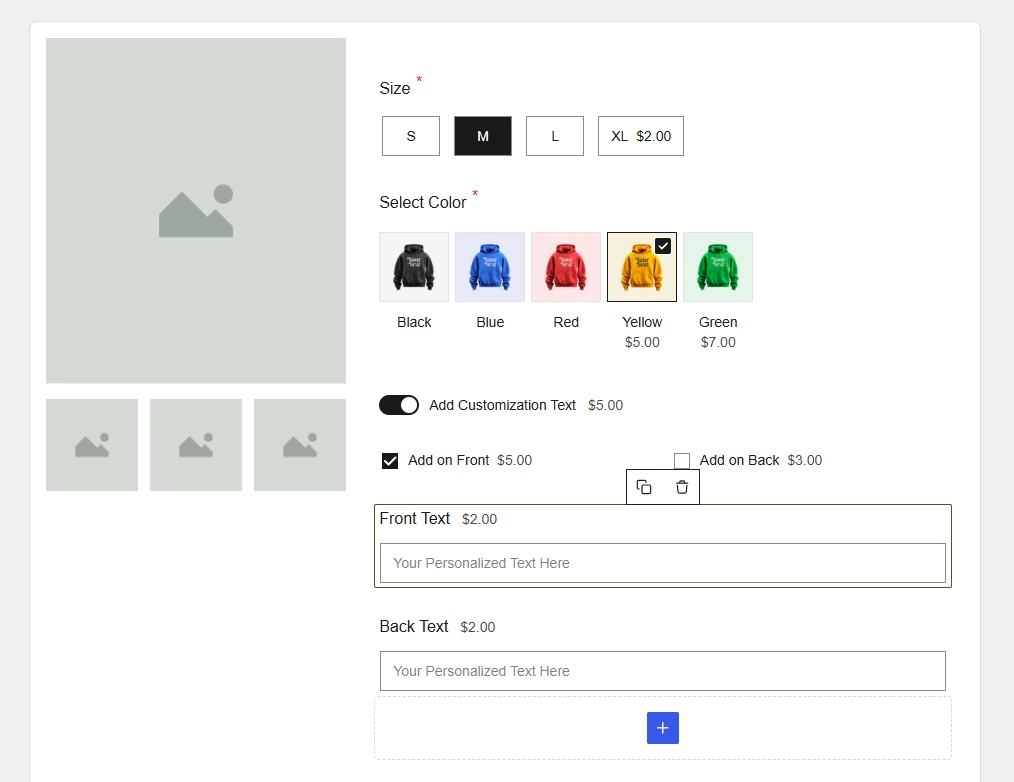This screenshot has width=1014, height=782.
Task: Click the Front Text input field
Action: coord(663,563)
